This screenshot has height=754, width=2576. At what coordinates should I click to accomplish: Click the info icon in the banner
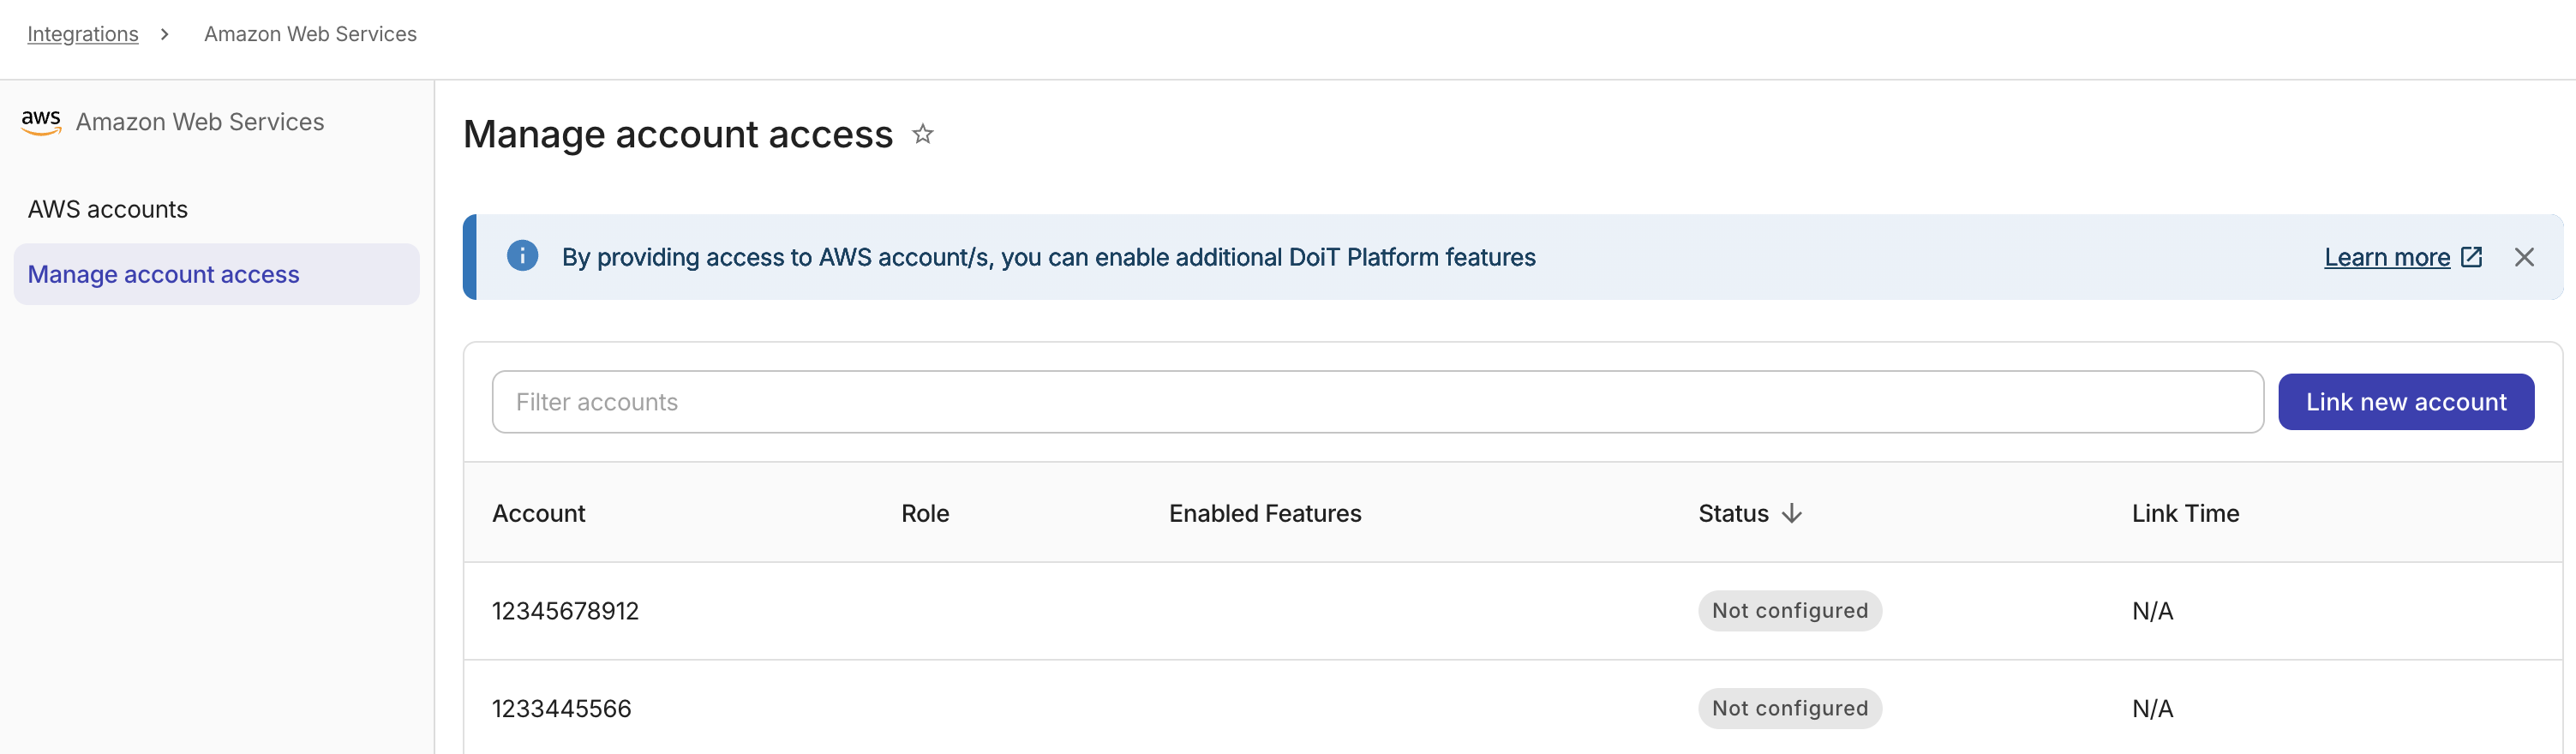522,256
